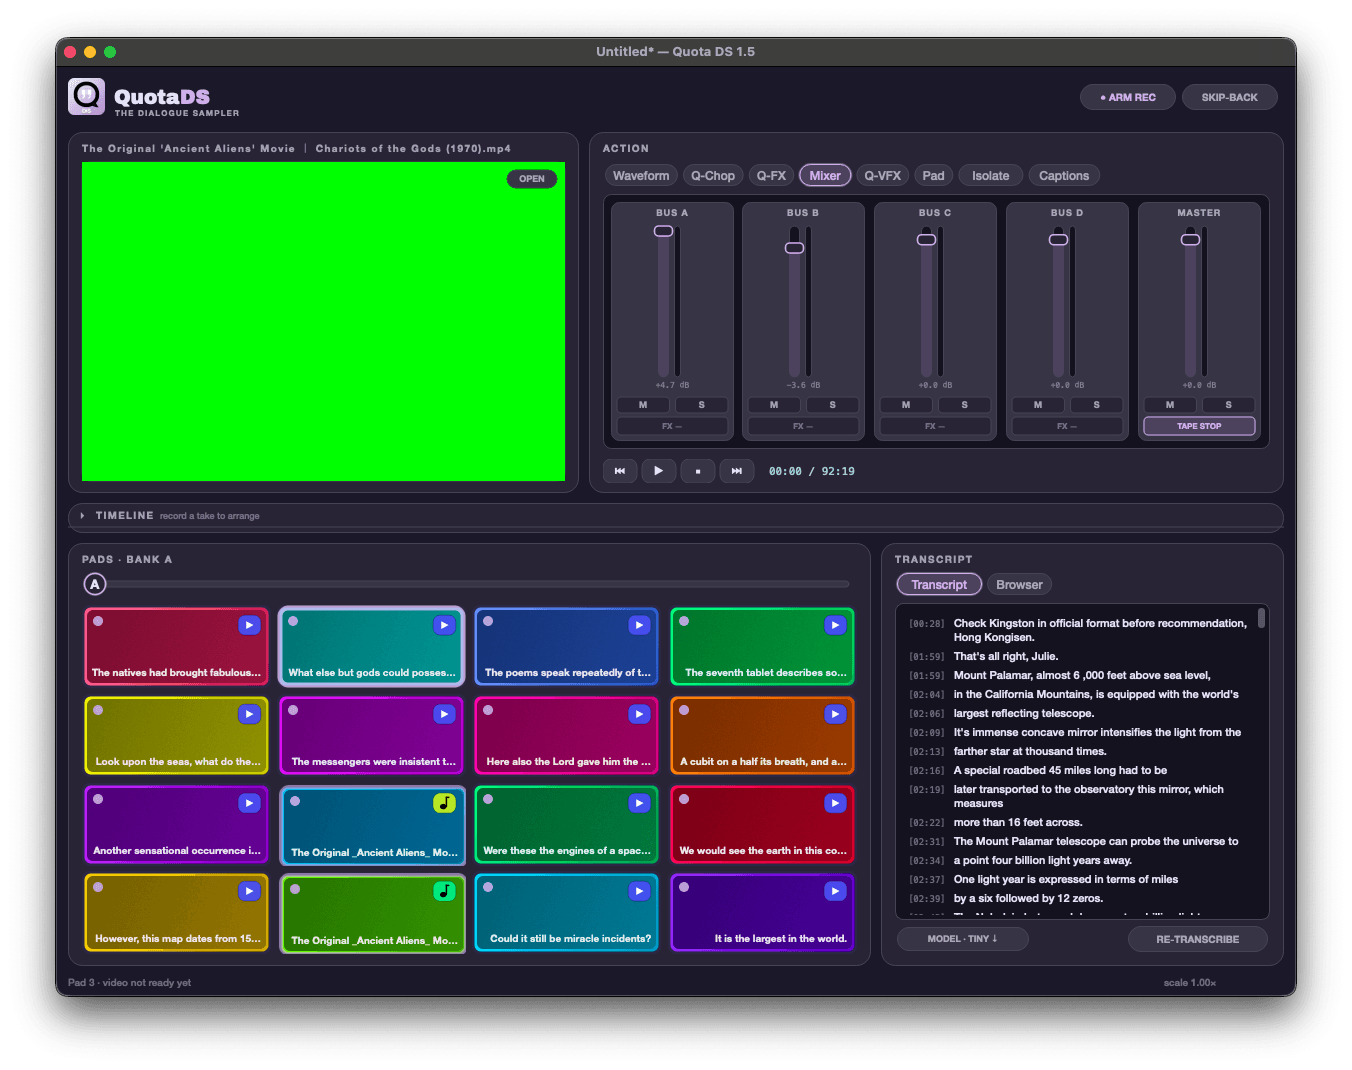Play the 'The seventh tablet describes' pad
This screenshot has width=1352, height=1070.
point(835,625)
